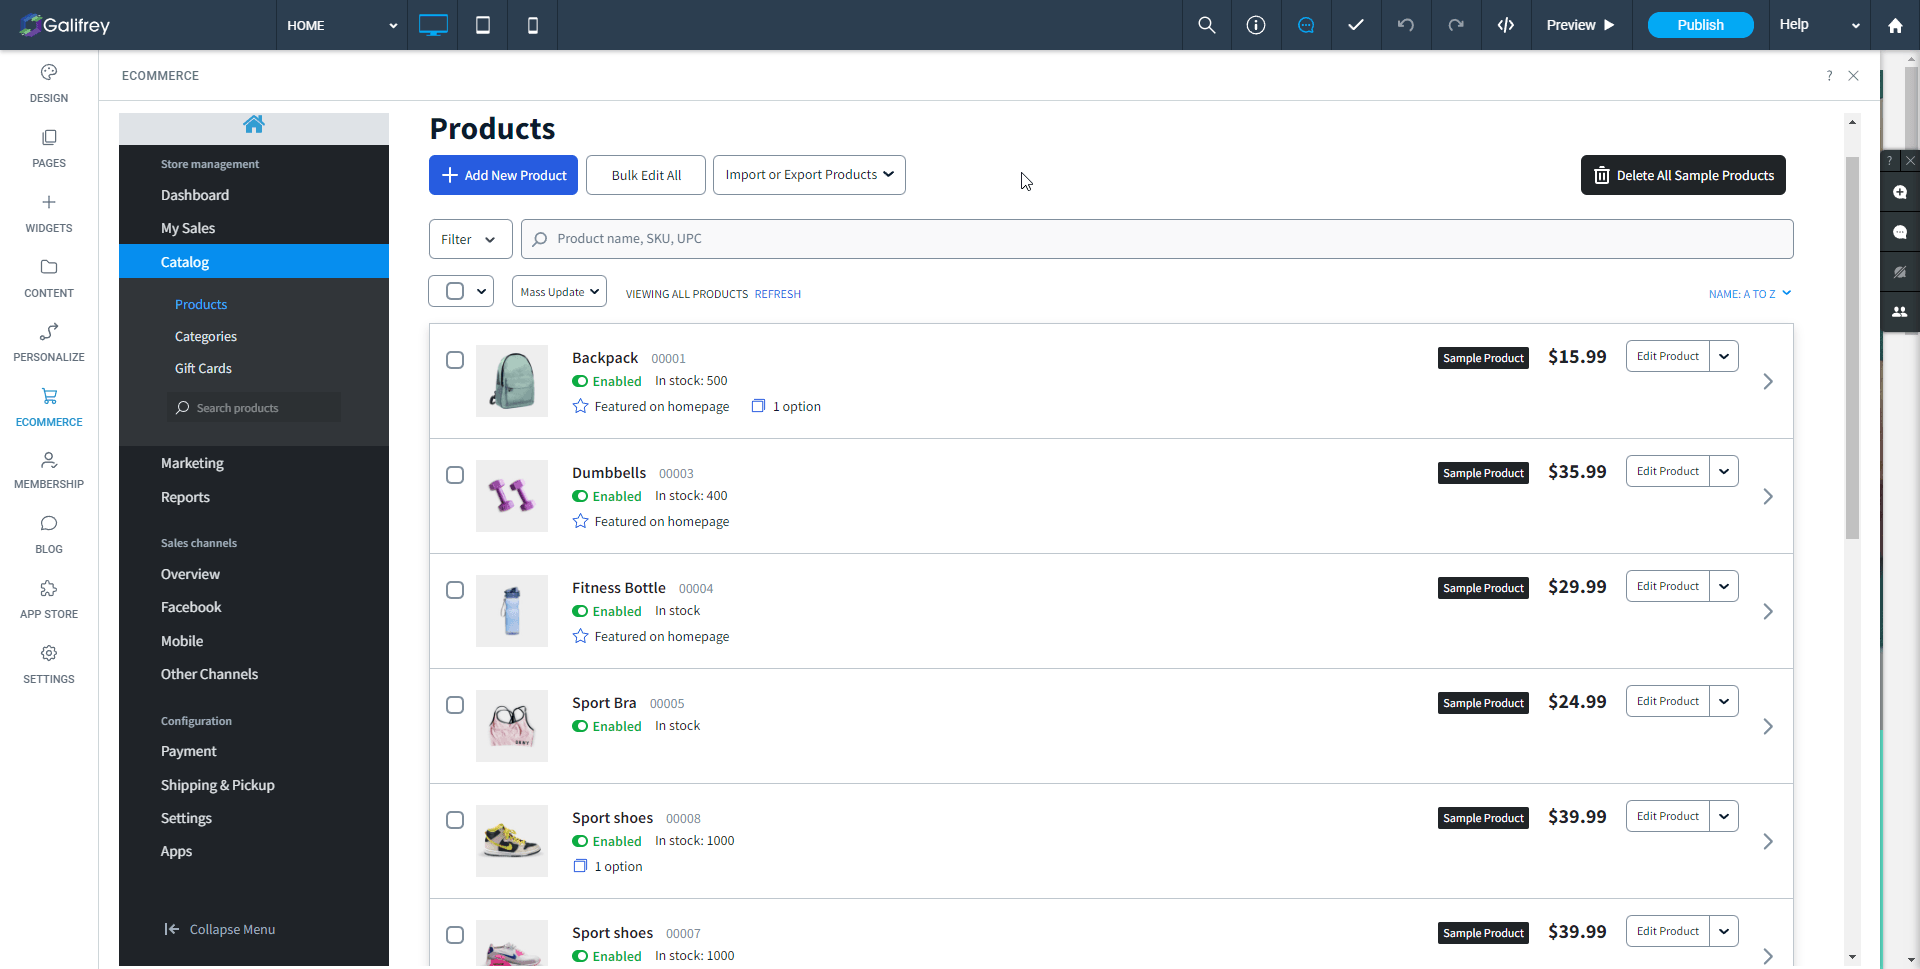
Task: Open Shipping & Pickup configuration
Action: pos(218,785)
